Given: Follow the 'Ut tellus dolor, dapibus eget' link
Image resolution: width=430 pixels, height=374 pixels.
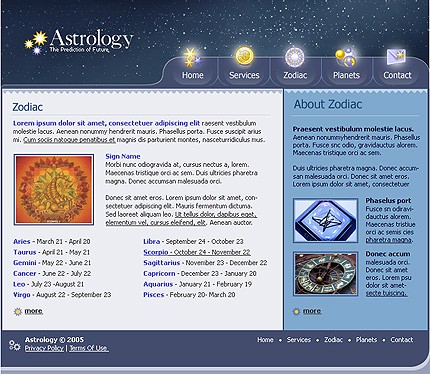Looking at the screenshot, I should coord(215,214).
